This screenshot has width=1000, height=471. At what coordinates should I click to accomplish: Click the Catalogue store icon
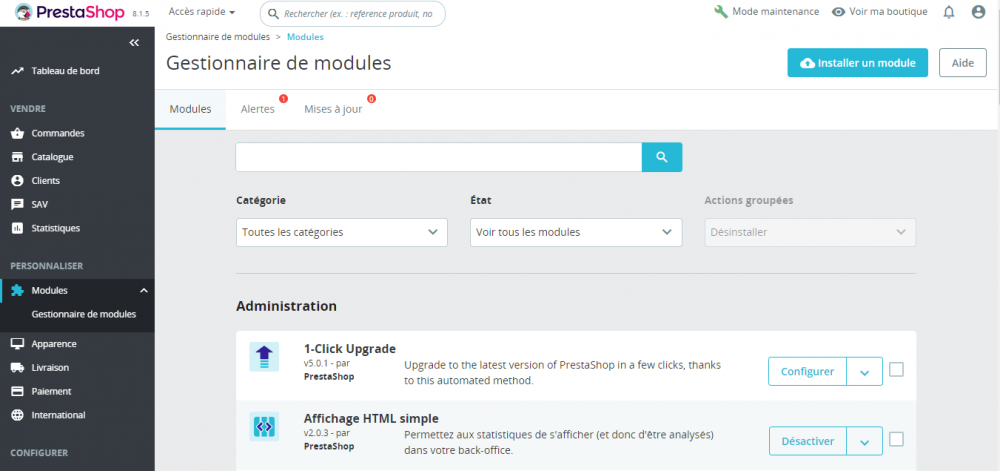[x=18, y=157]
